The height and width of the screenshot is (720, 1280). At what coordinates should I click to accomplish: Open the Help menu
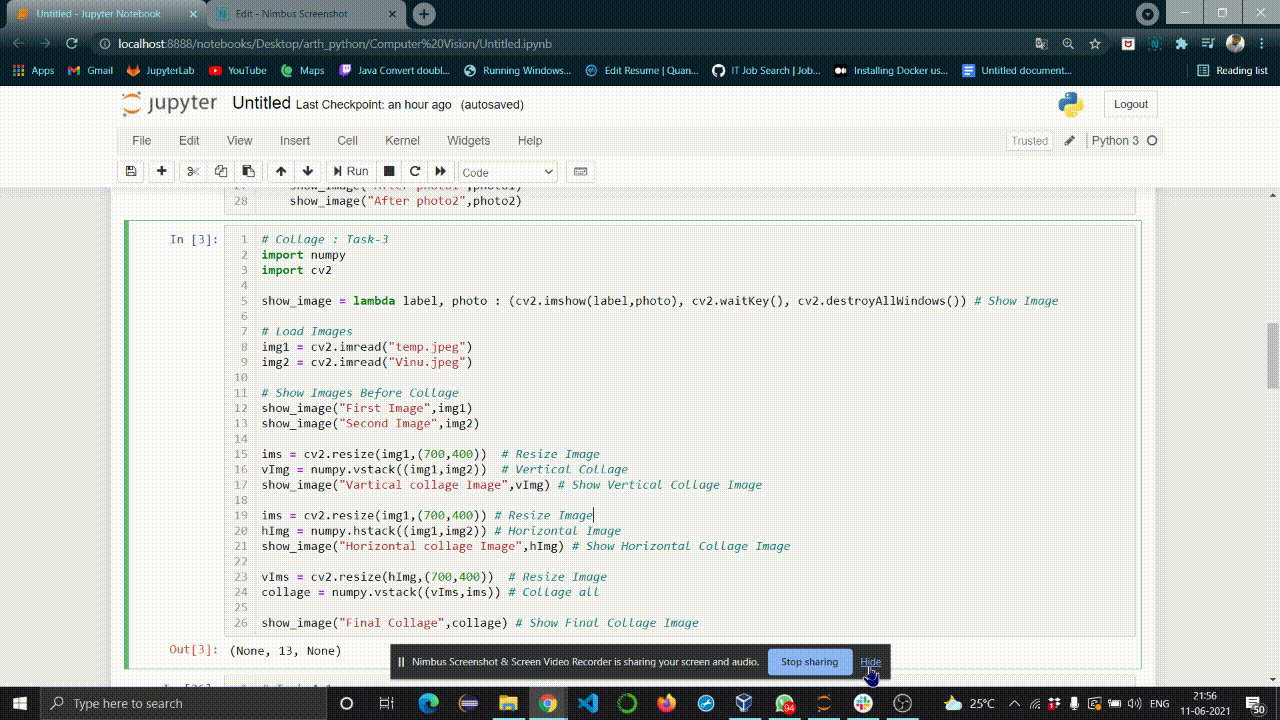click(x=530, y=141)
